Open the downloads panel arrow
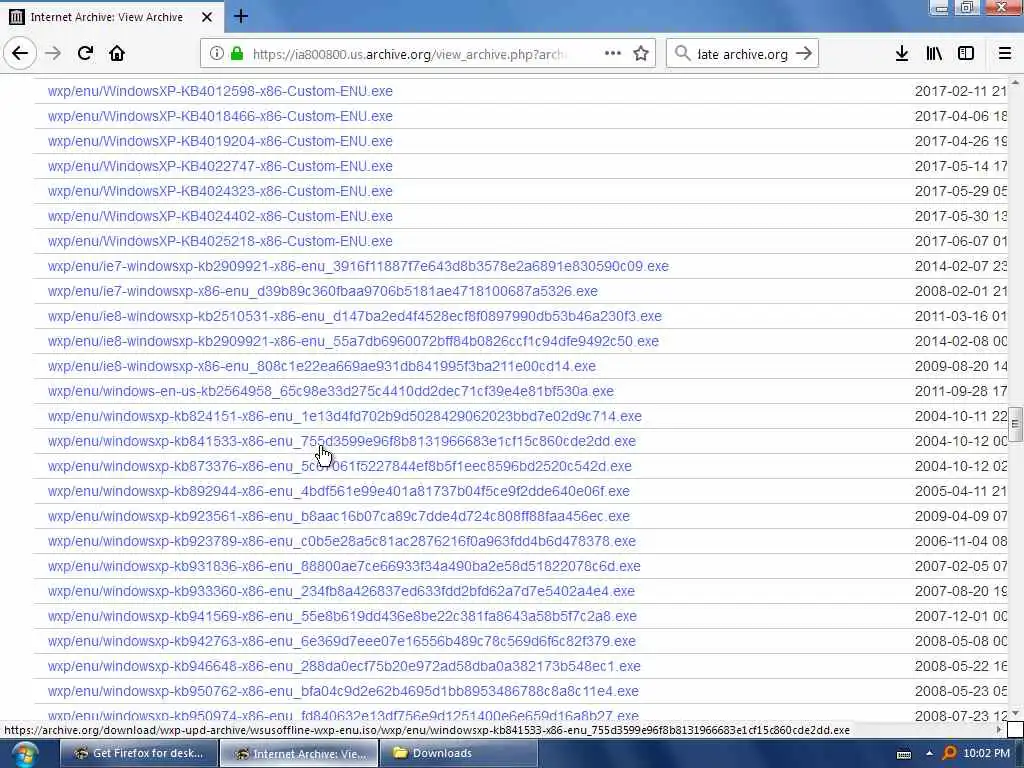The image size is (1024, 768). tap(902, 54)
